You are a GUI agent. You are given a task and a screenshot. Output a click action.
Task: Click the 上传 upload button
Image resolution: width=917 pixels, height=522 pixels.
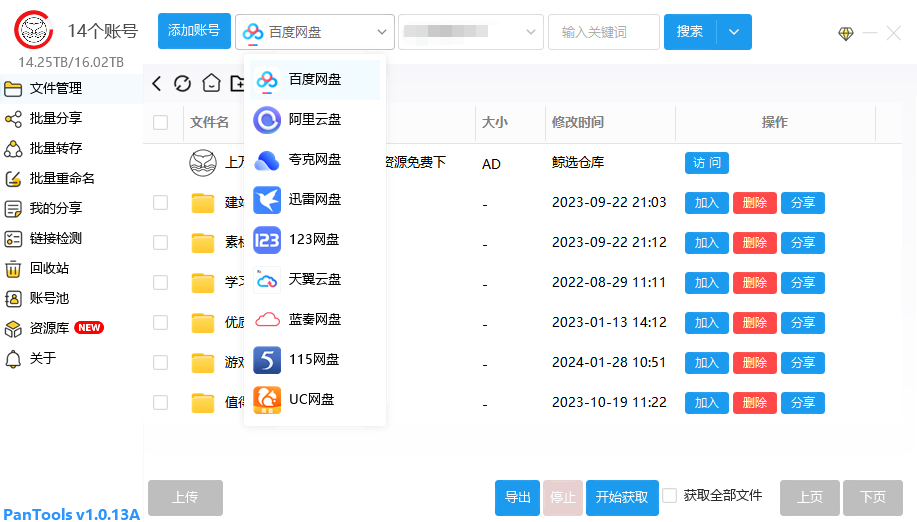tap(185, 498)
